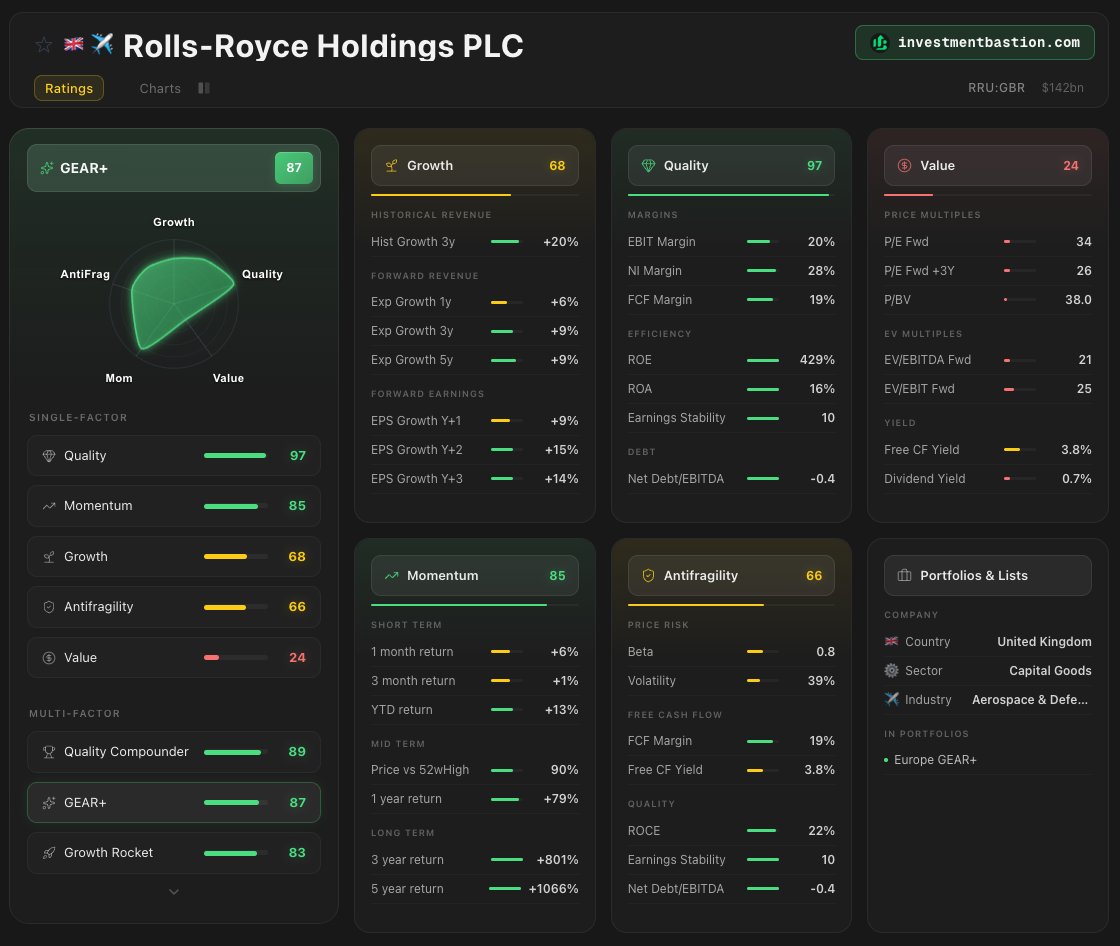Click the radar chart
The height and width of the screenshot is (946, 1120).
[x=174, y=304]
